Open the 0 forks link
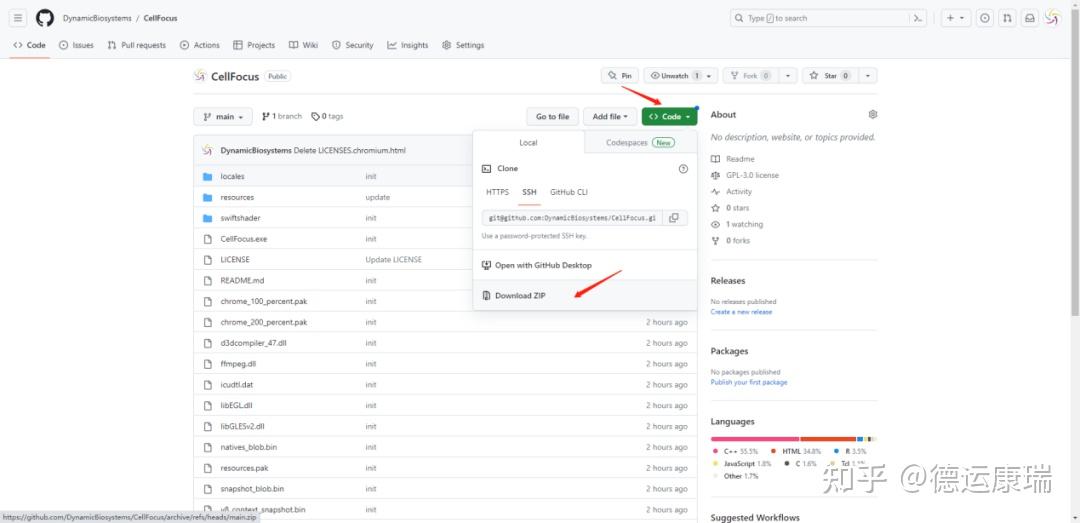Image resolution: width=1080 pixels, height=523 pixels. tap(730, 241)
